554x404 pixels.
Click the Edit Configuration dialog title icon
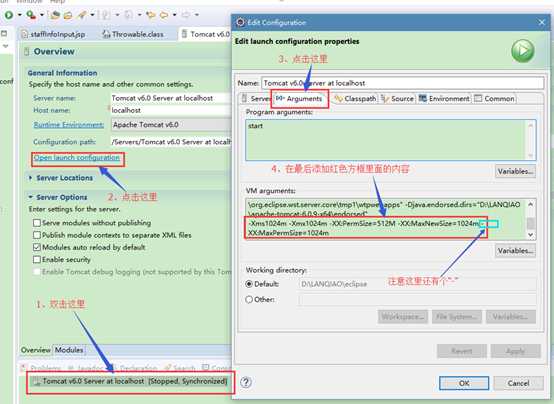coord(241,22)
